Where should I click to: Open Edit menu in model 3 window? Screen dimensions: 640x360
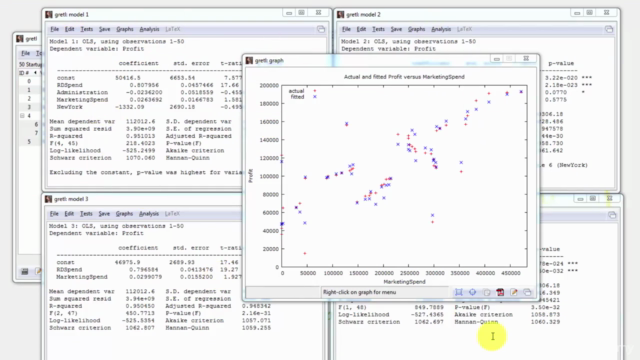pos(69,214)
